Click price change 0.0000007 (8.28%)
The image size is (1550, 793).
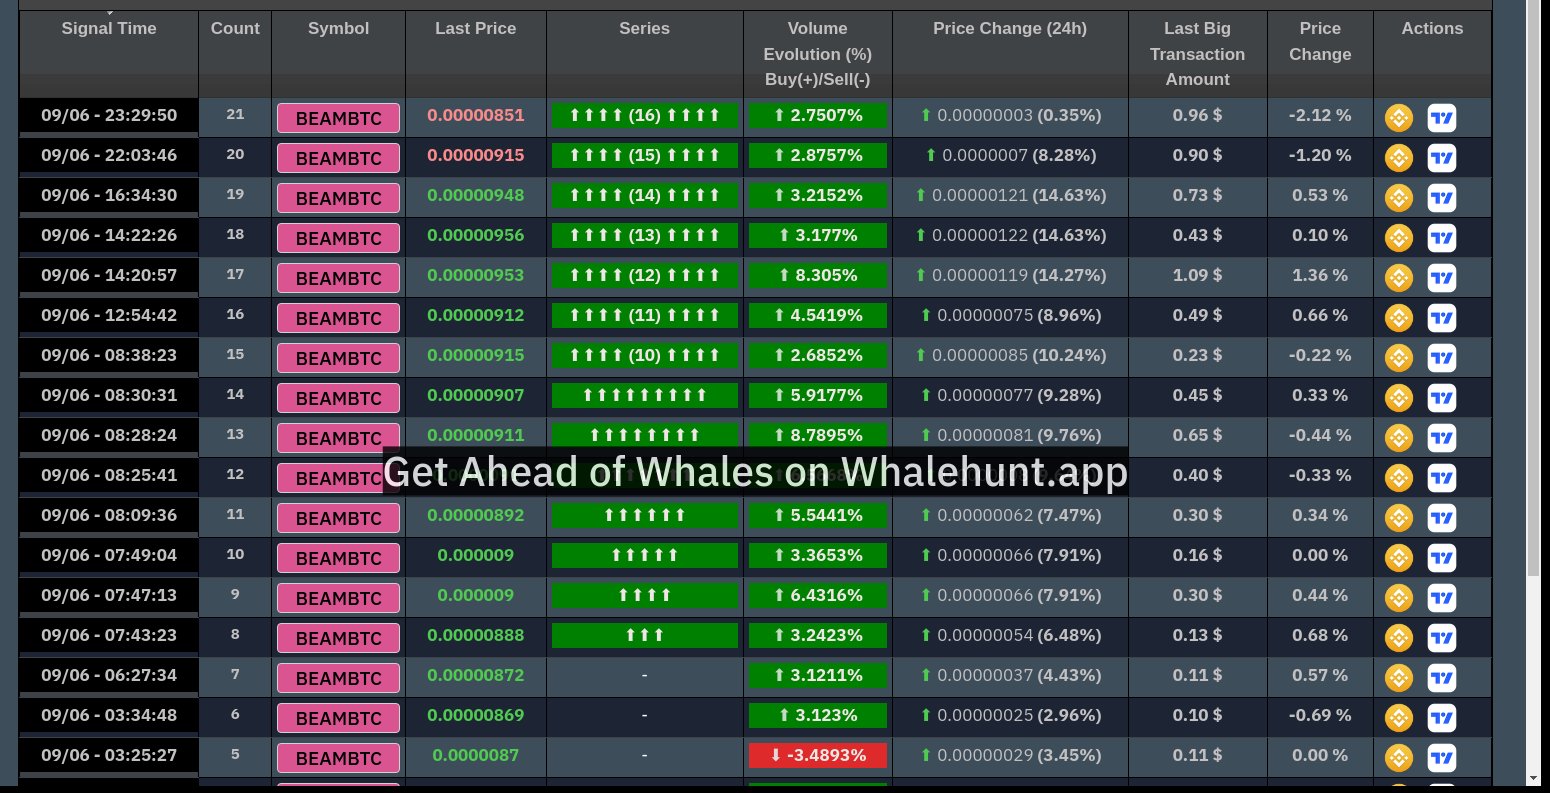pyautogui.click(x=1010, y=155)
